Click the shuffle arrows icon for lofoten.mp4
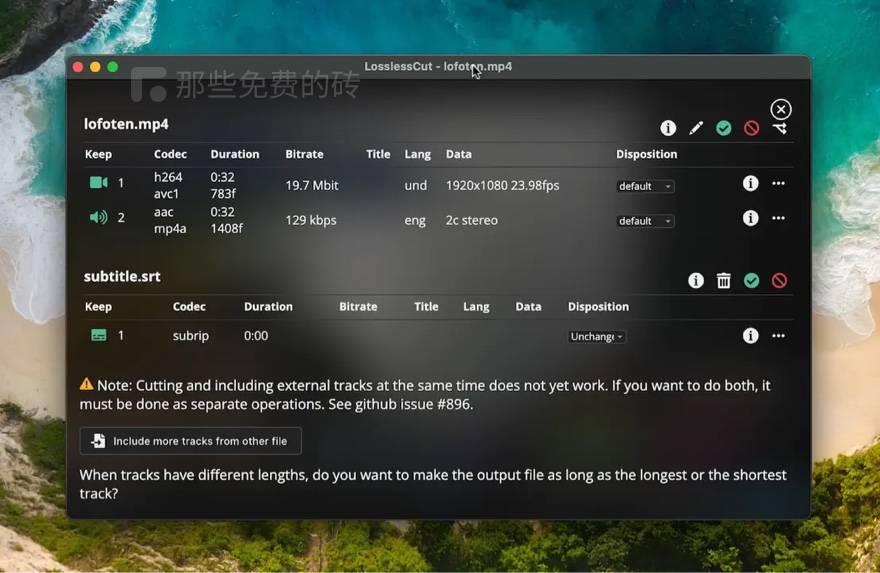Viewport: 880px width, 573px height. [x=780, y=129]
